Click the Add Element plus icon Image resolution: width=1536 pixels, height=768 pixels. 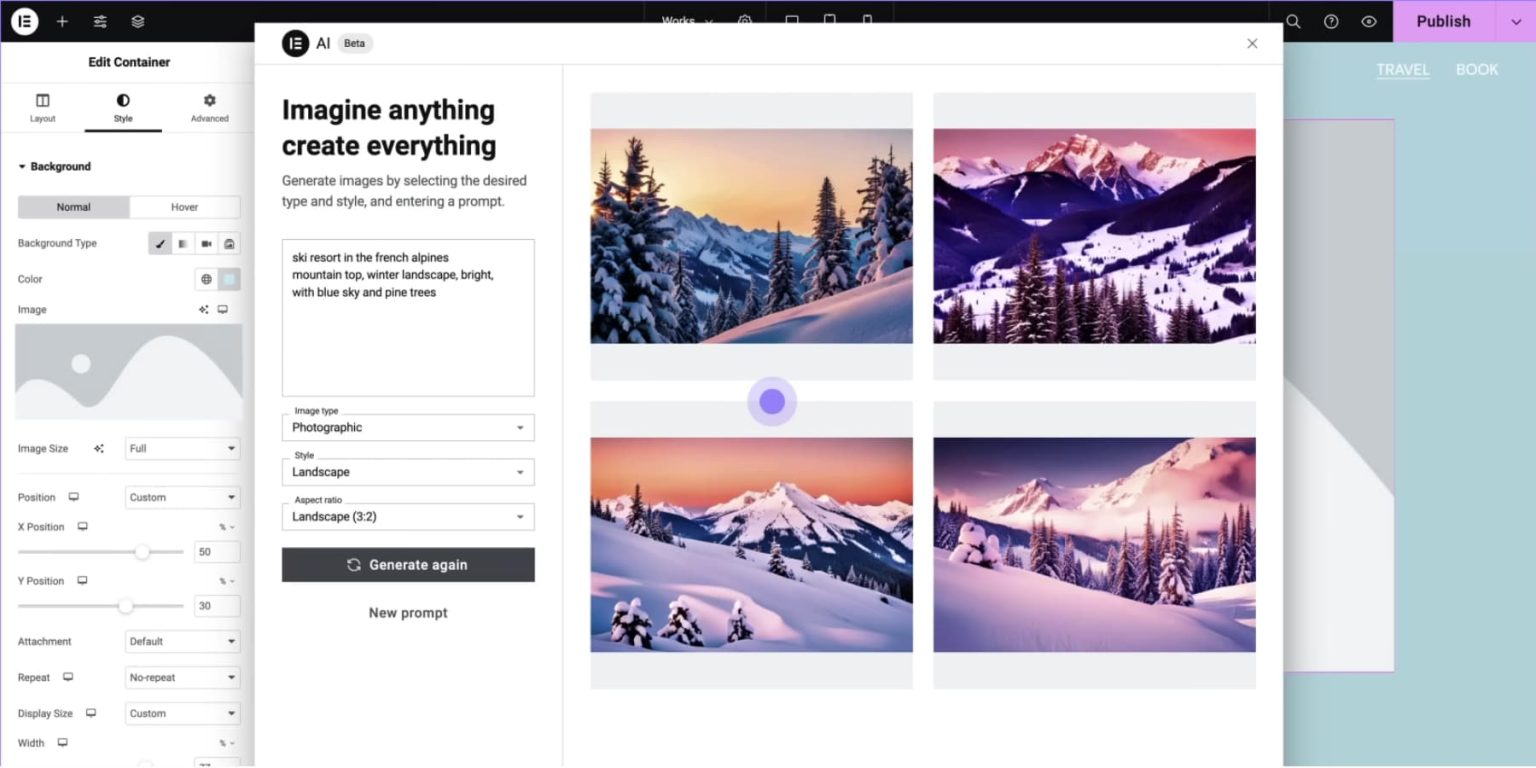tap(62, 21)
